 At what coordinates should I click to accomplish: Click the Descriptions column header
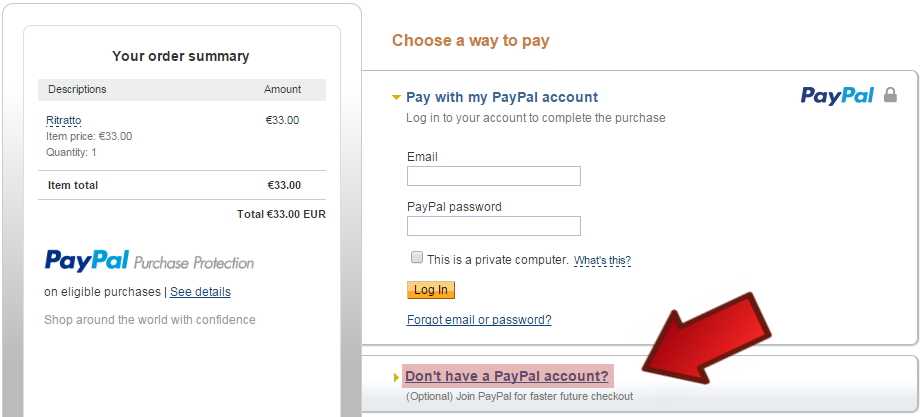click(77, 89)
